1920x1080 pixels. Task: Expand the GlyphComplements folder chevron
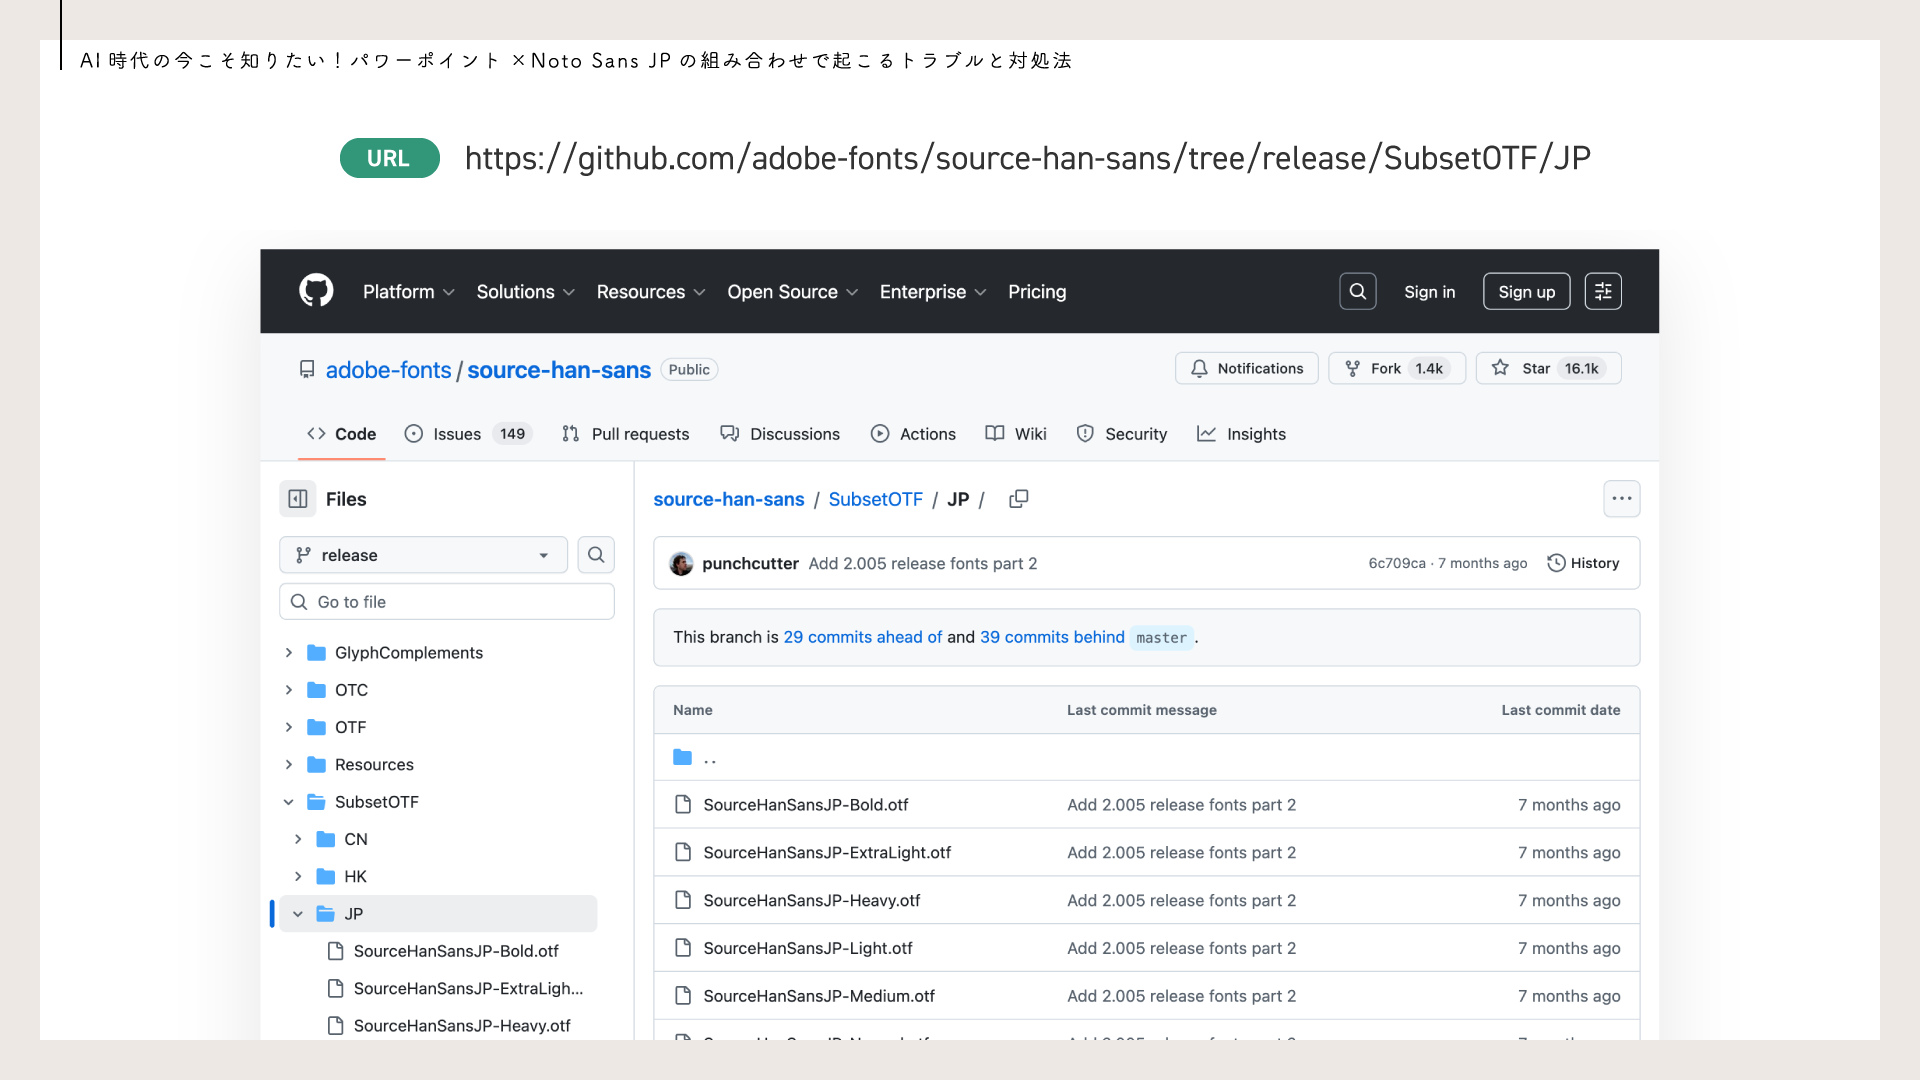pos(289,653)
